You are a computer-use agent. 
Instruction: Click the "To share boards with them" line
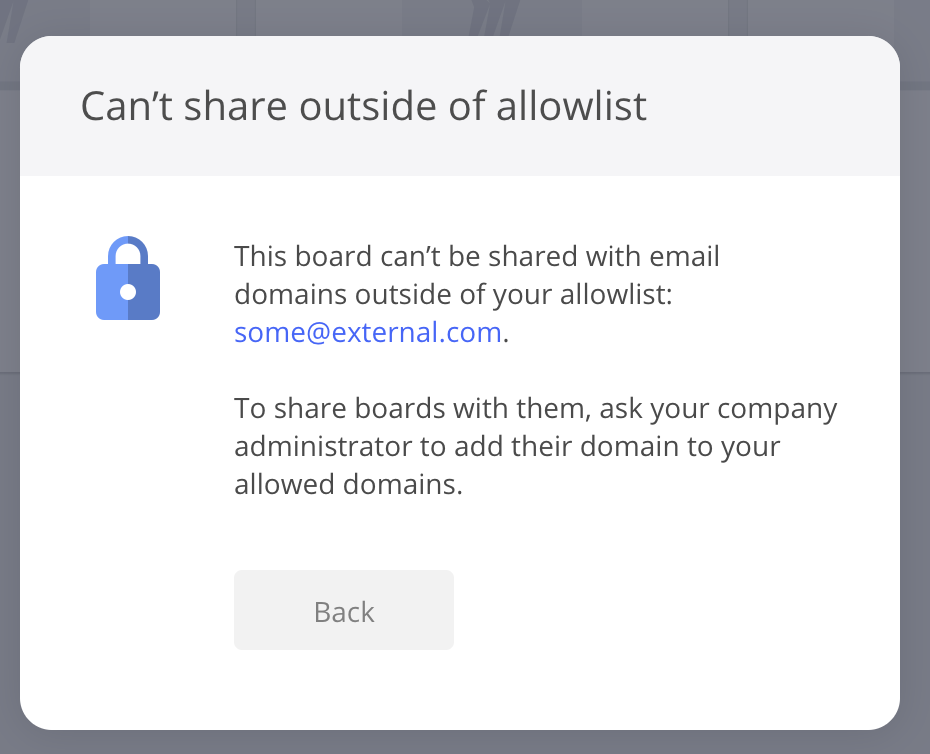535,409
